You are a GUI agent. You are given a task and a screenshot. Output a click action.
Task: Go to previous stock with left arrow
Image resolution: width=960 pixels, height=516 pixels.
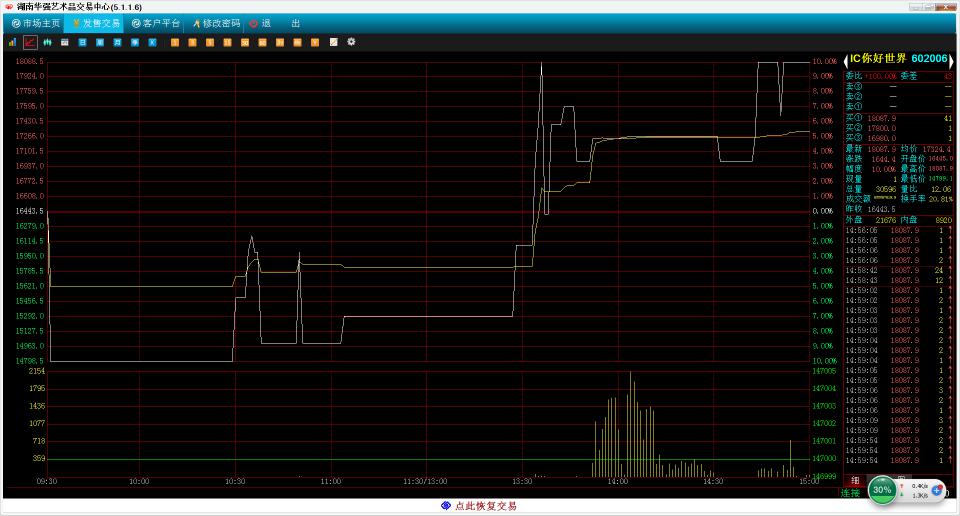pos(845,59)
